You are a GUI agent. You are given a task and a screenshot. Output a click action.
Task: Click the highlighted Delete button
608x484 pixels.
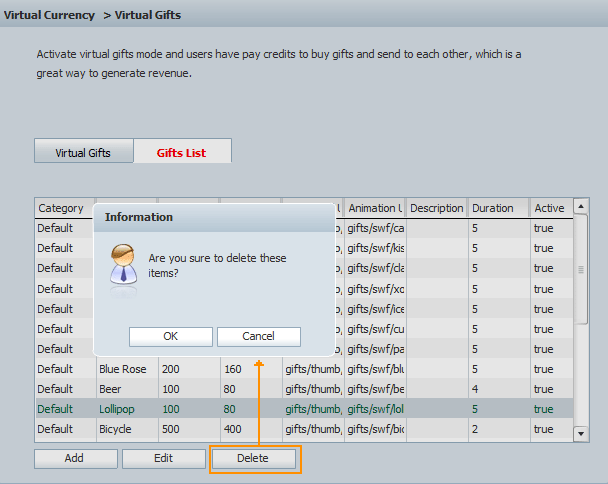point(253,458)
